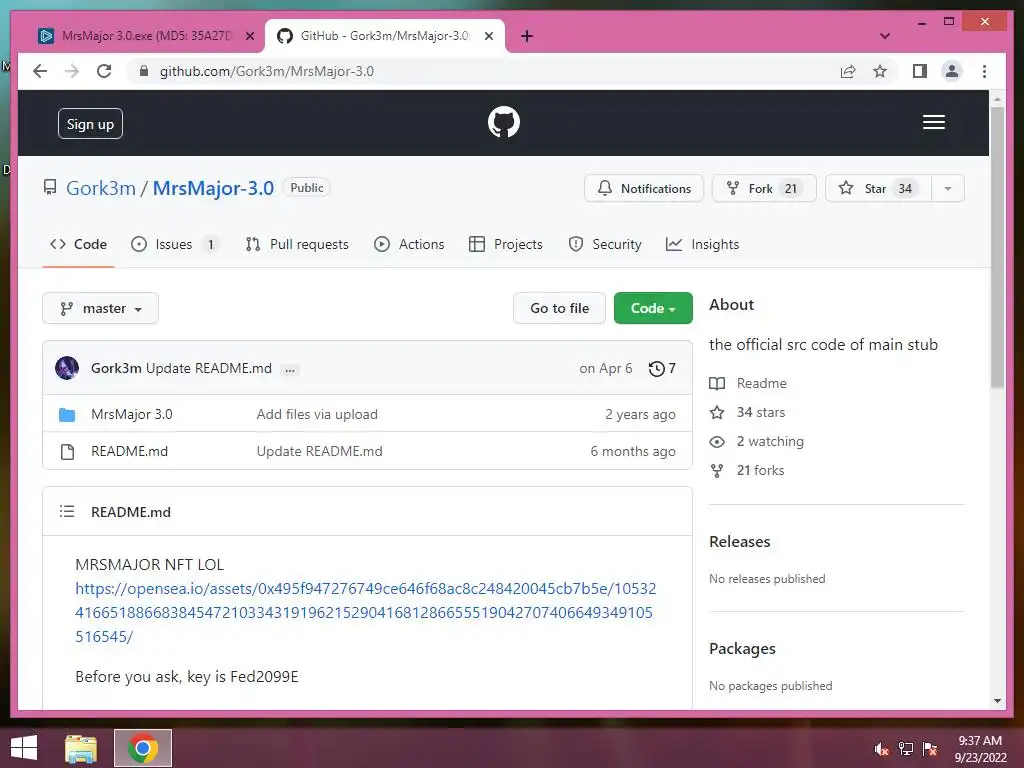The width and height of the screenshot is (1024, 768).
Task: Click 21 forks link
Action: pos(747,470)
